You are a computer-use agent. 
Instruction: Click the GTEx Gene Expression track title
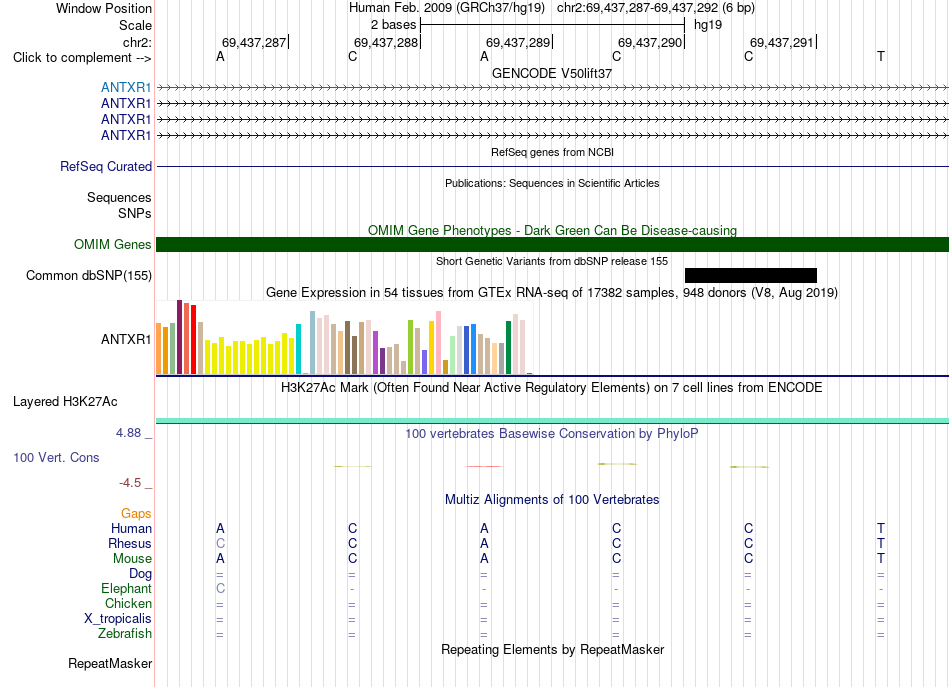tap(552, 293)
